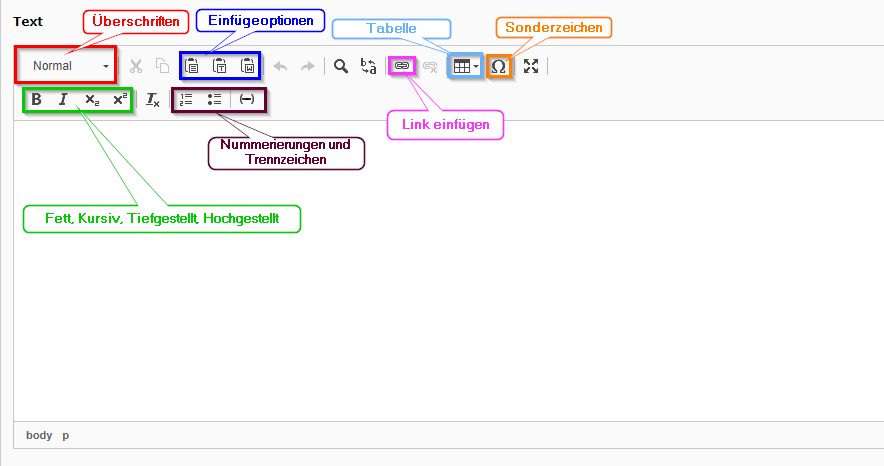
Task: Click Paste from Word icon
Action: [247, 66]
